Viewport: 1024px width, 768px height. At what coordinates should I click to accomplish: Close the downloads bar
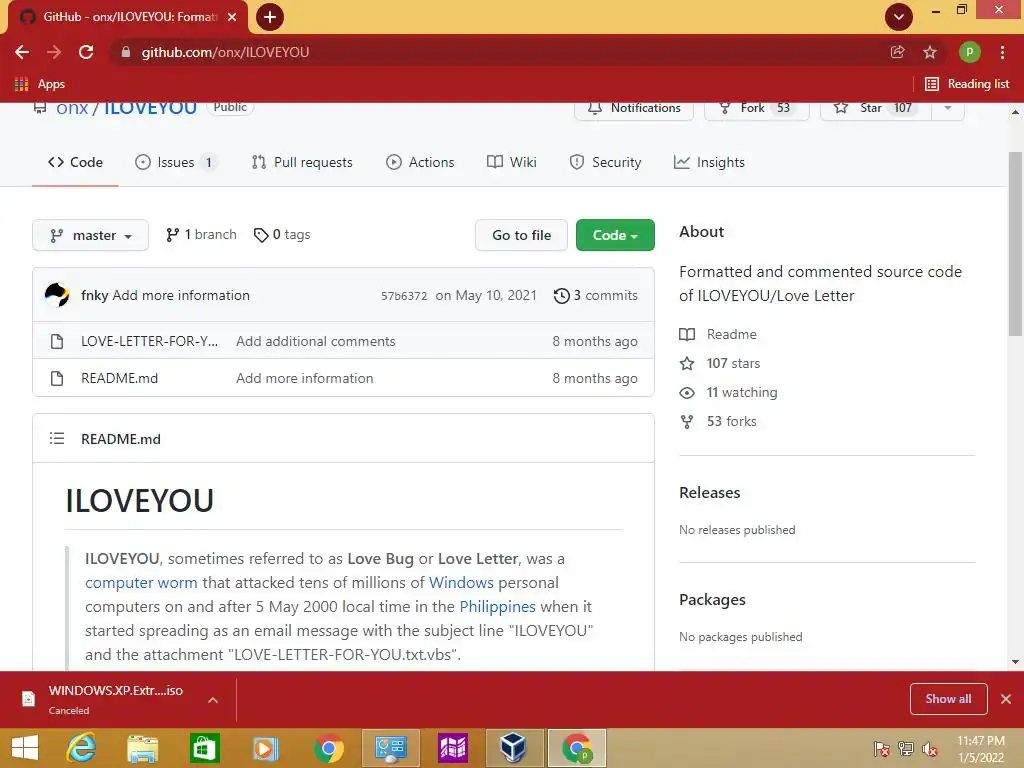pos(1006,699)
